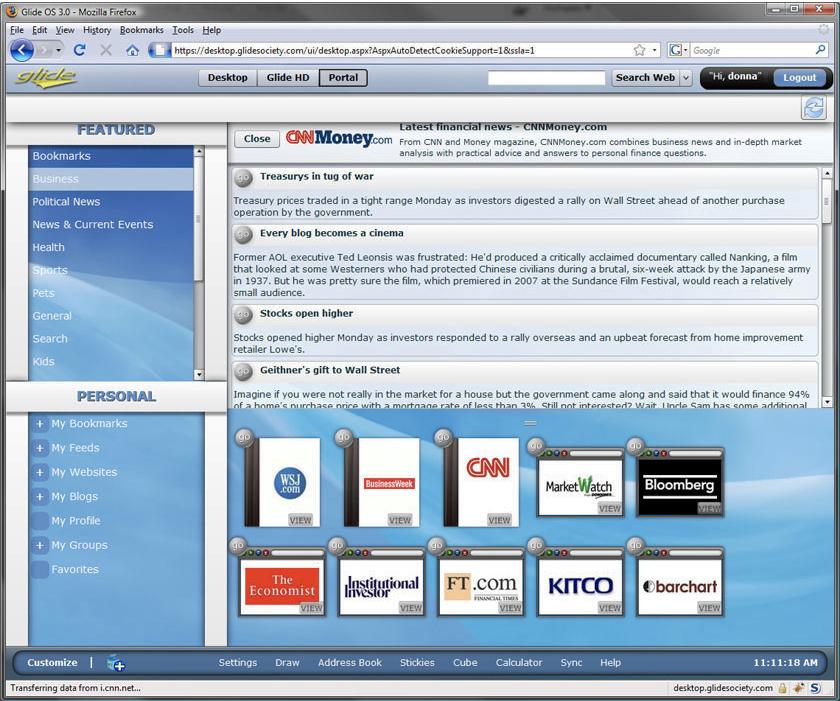The height and width of the screenshot is (701, 840).
Task: Expand My Blogs with plus icon
Action: (x=40, y=496)
